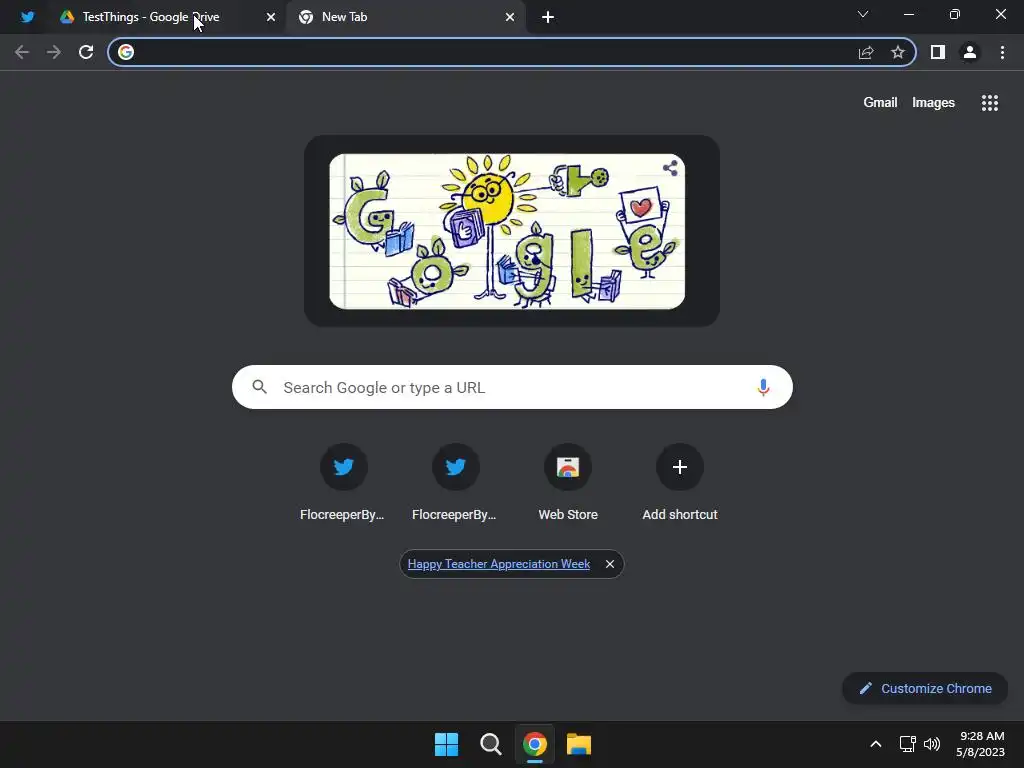Screen dimensions: 1024x768
Task: Open the Windows Start menu
Action: [x=447, y=744]
